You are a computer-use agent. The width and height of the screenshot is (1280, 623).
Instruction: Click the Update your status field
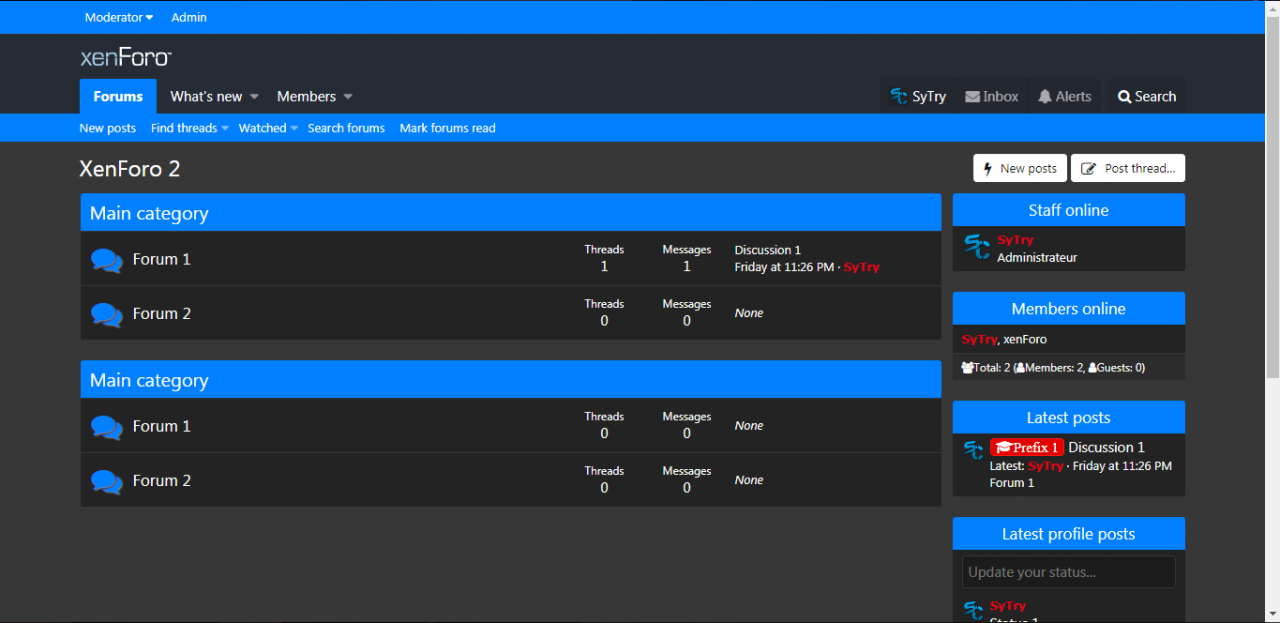(1069, 572)
